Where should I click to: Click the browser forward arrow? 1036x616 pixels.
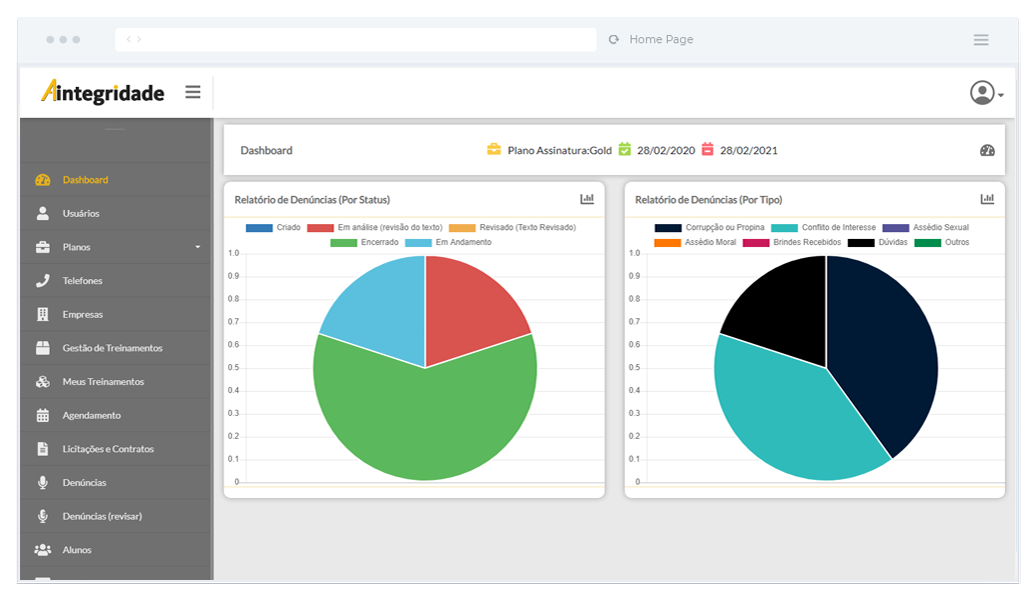coord(139,40)
